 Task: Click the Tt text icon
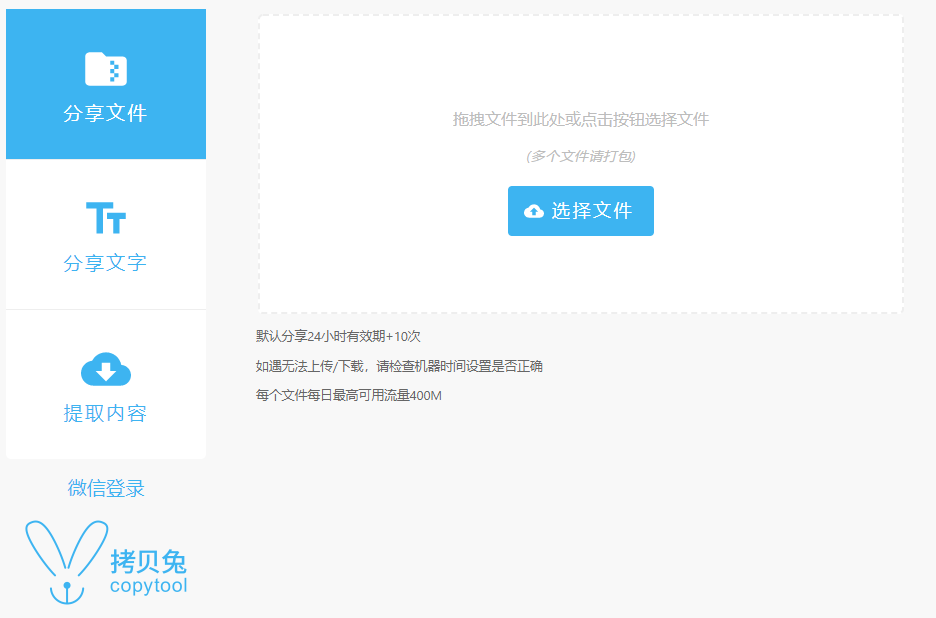tap(106, 218)
